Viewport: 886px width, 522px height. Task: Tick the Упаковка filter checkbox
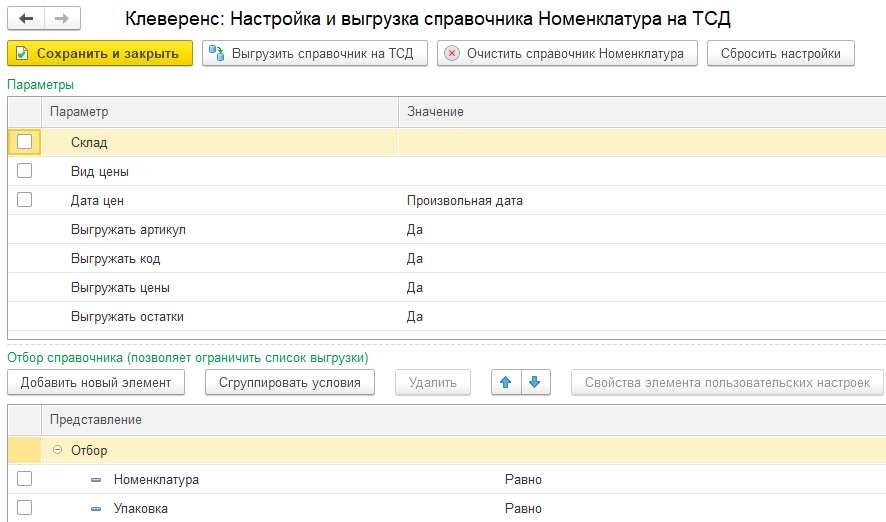(24, 507)
